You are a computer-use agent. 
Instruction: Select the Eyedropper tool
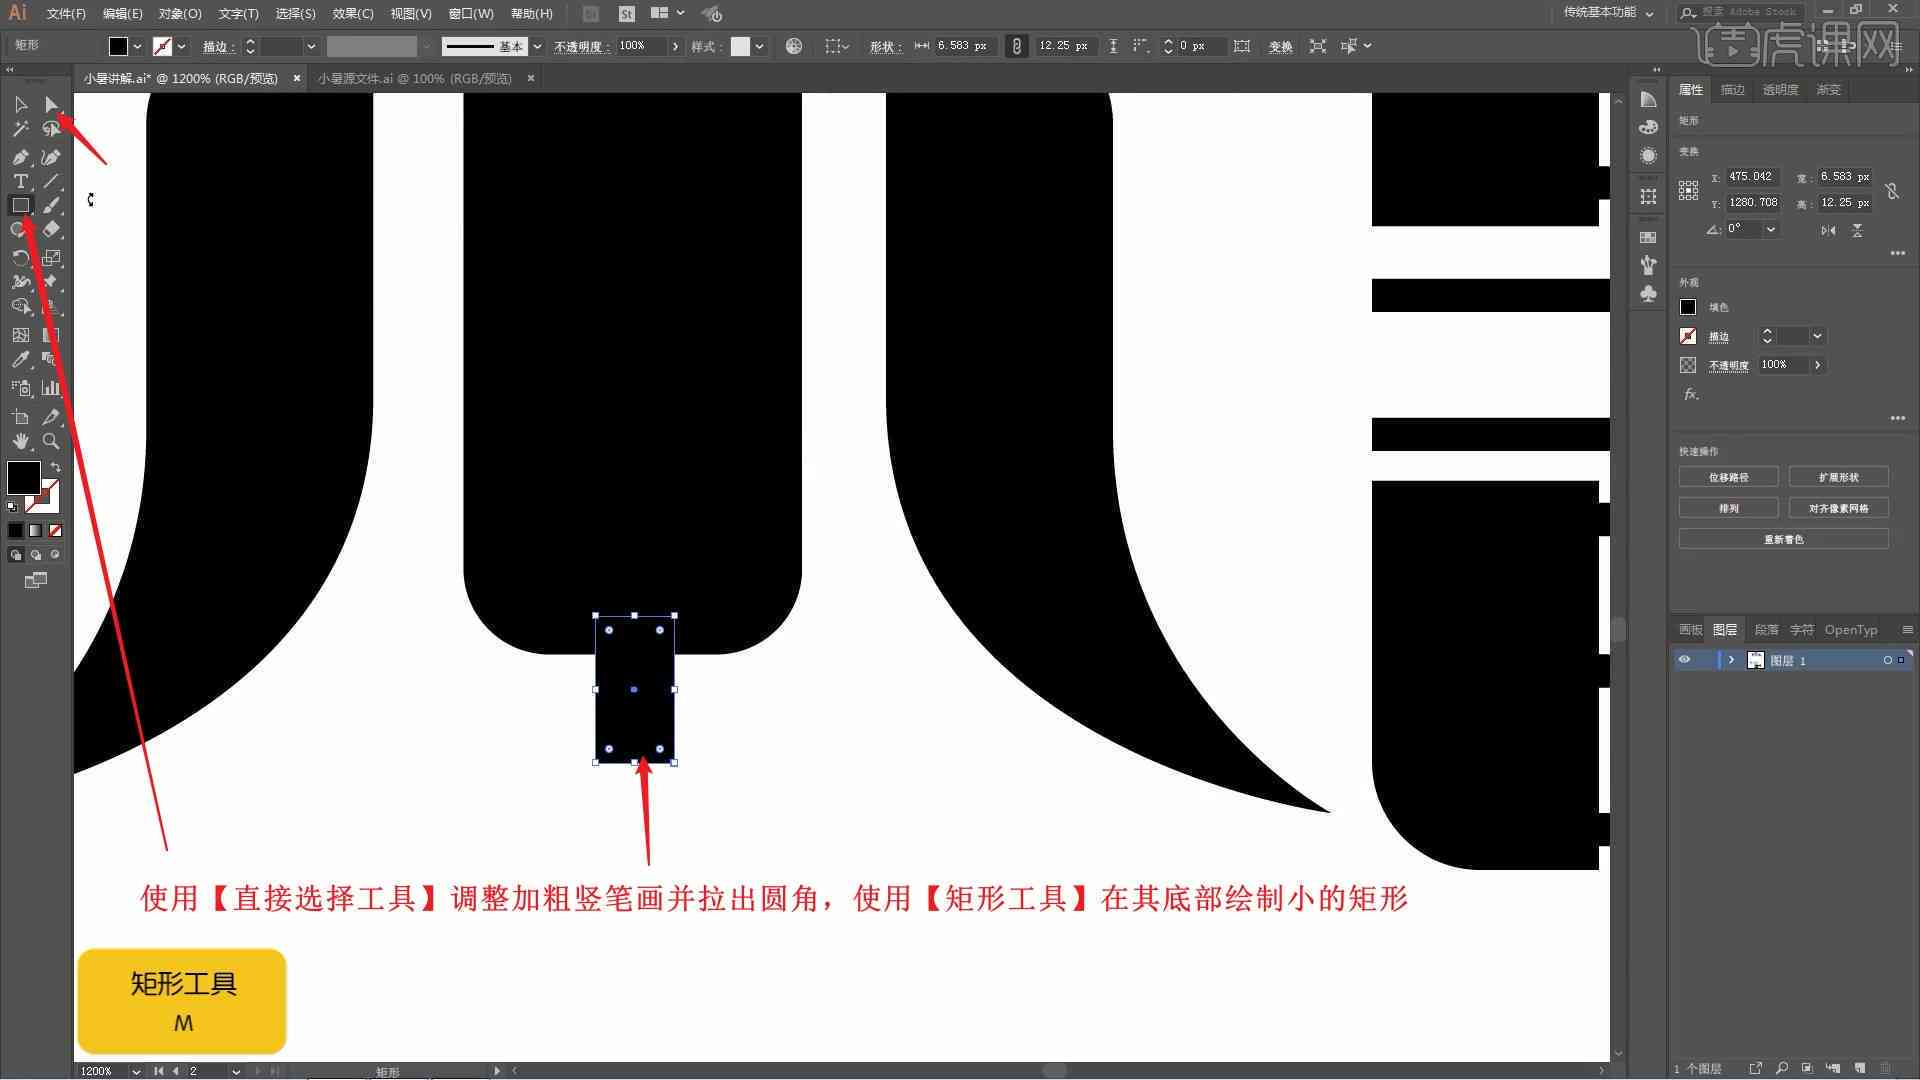click(x=20, y=360)
